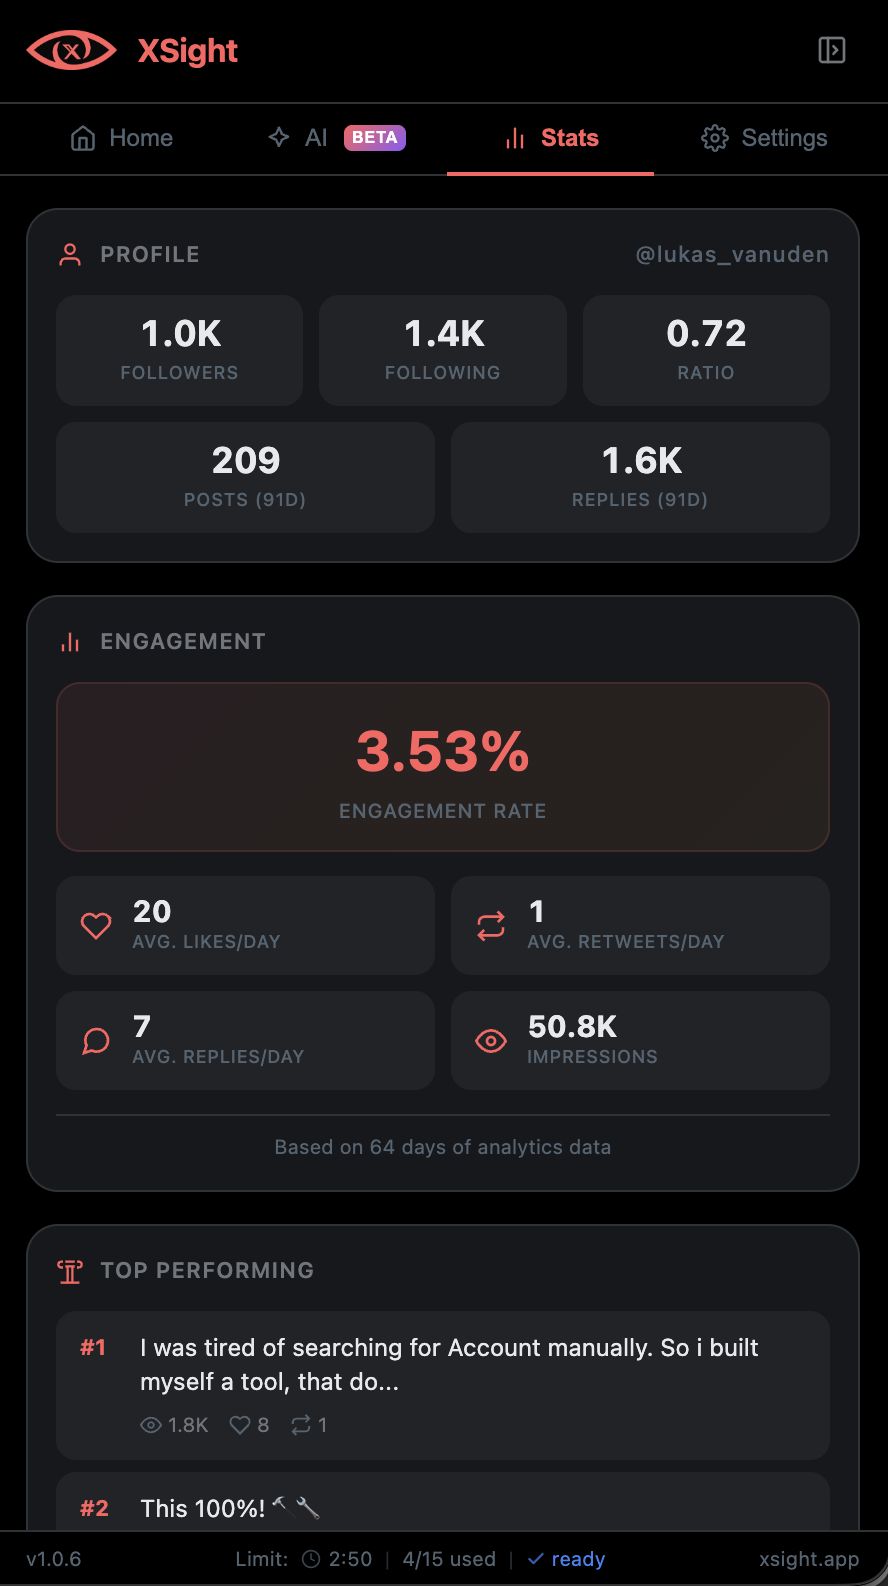This screenshot has height=1586, width=888.
Task: Open the AI BETA section
Action: (x=335, y=138)
